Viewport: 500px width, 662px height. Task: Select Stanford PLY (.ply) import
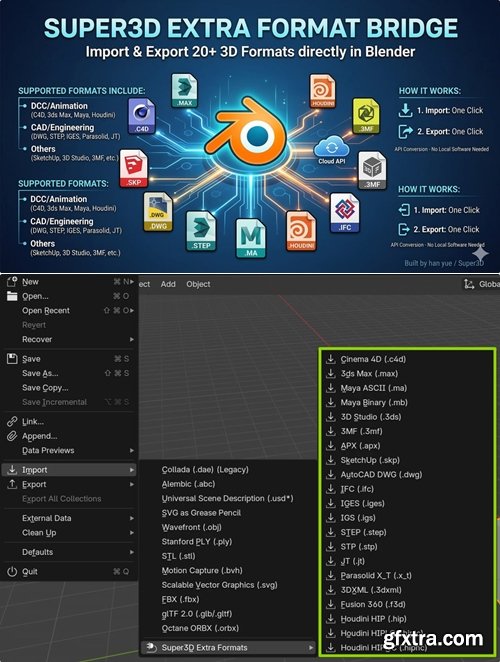point(197,541)
